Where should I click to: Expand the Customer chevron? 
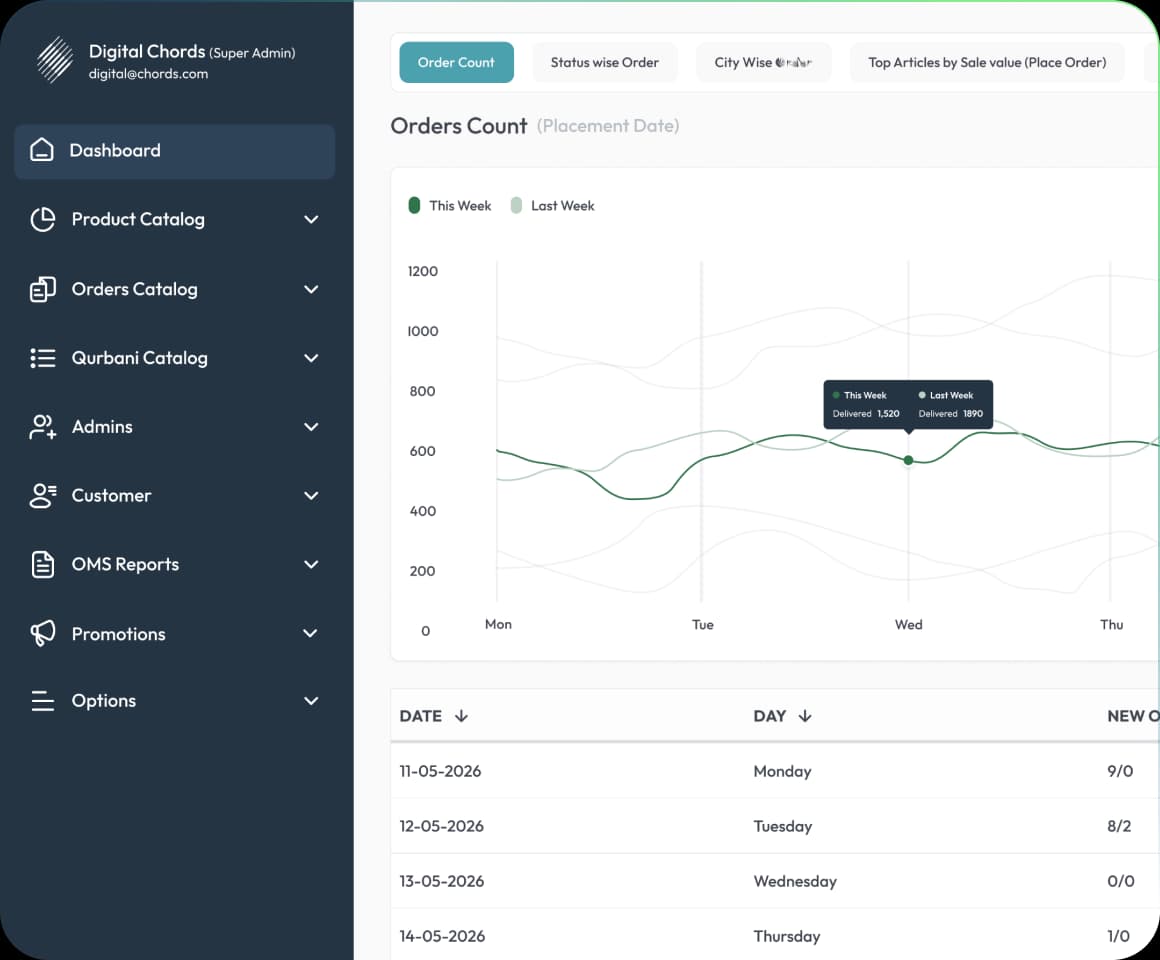click(311, 496)
